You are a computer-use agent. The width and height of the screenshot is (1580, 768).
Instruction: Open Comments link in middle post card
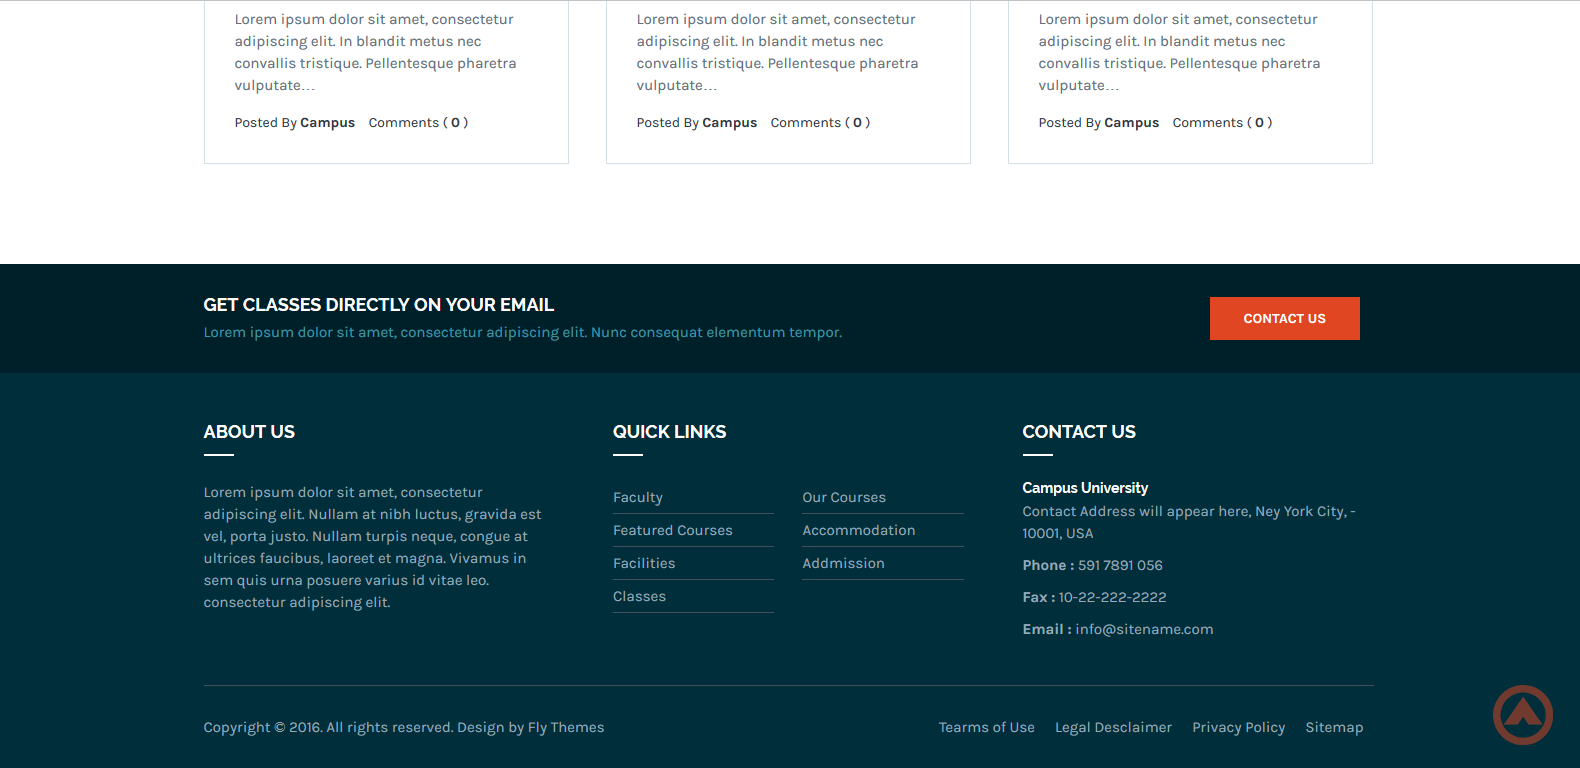(x=819, y=123)
